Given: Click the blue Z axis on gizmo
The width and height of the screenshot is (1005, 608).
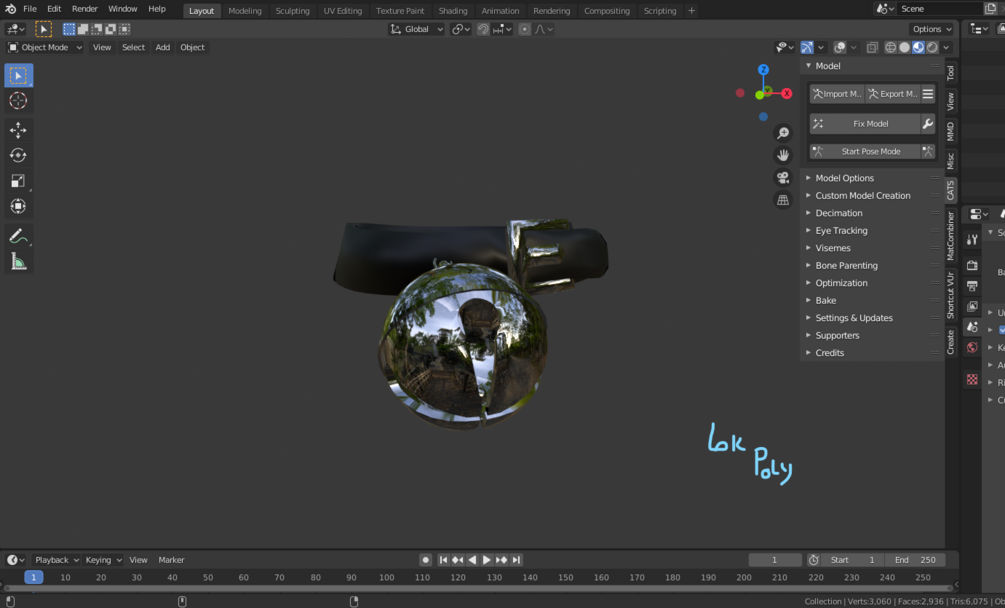Looking at the screenshot, I should click(x=763, y=69).
